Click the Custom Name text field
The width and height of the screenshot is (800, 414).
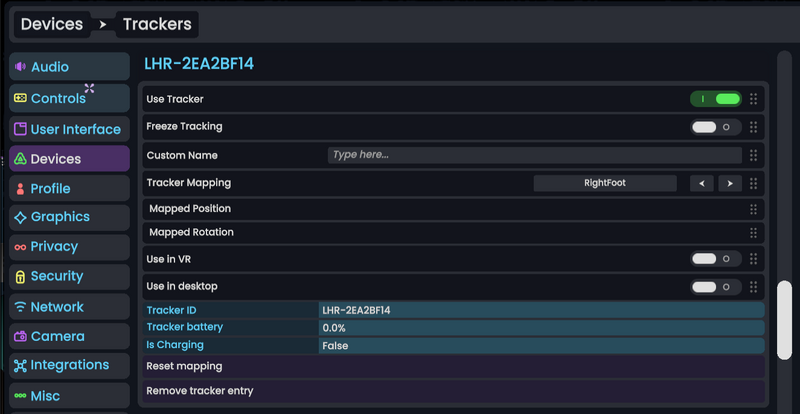[535, 155]
